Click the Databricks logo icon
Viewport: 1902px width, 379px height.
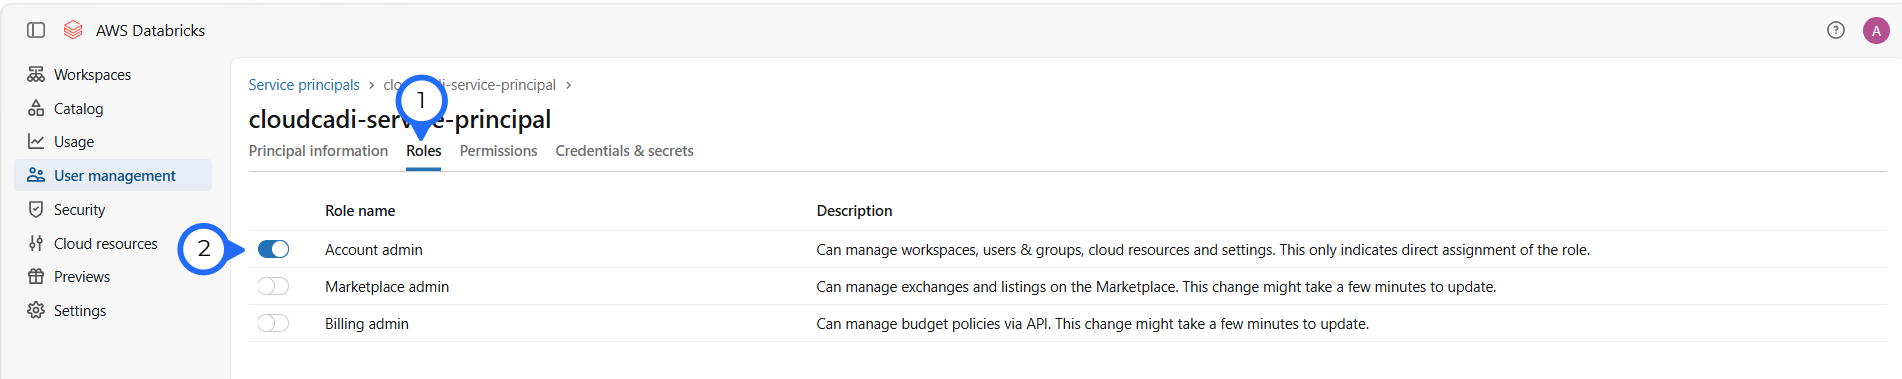pyautogui.click(x=73, y=30)
